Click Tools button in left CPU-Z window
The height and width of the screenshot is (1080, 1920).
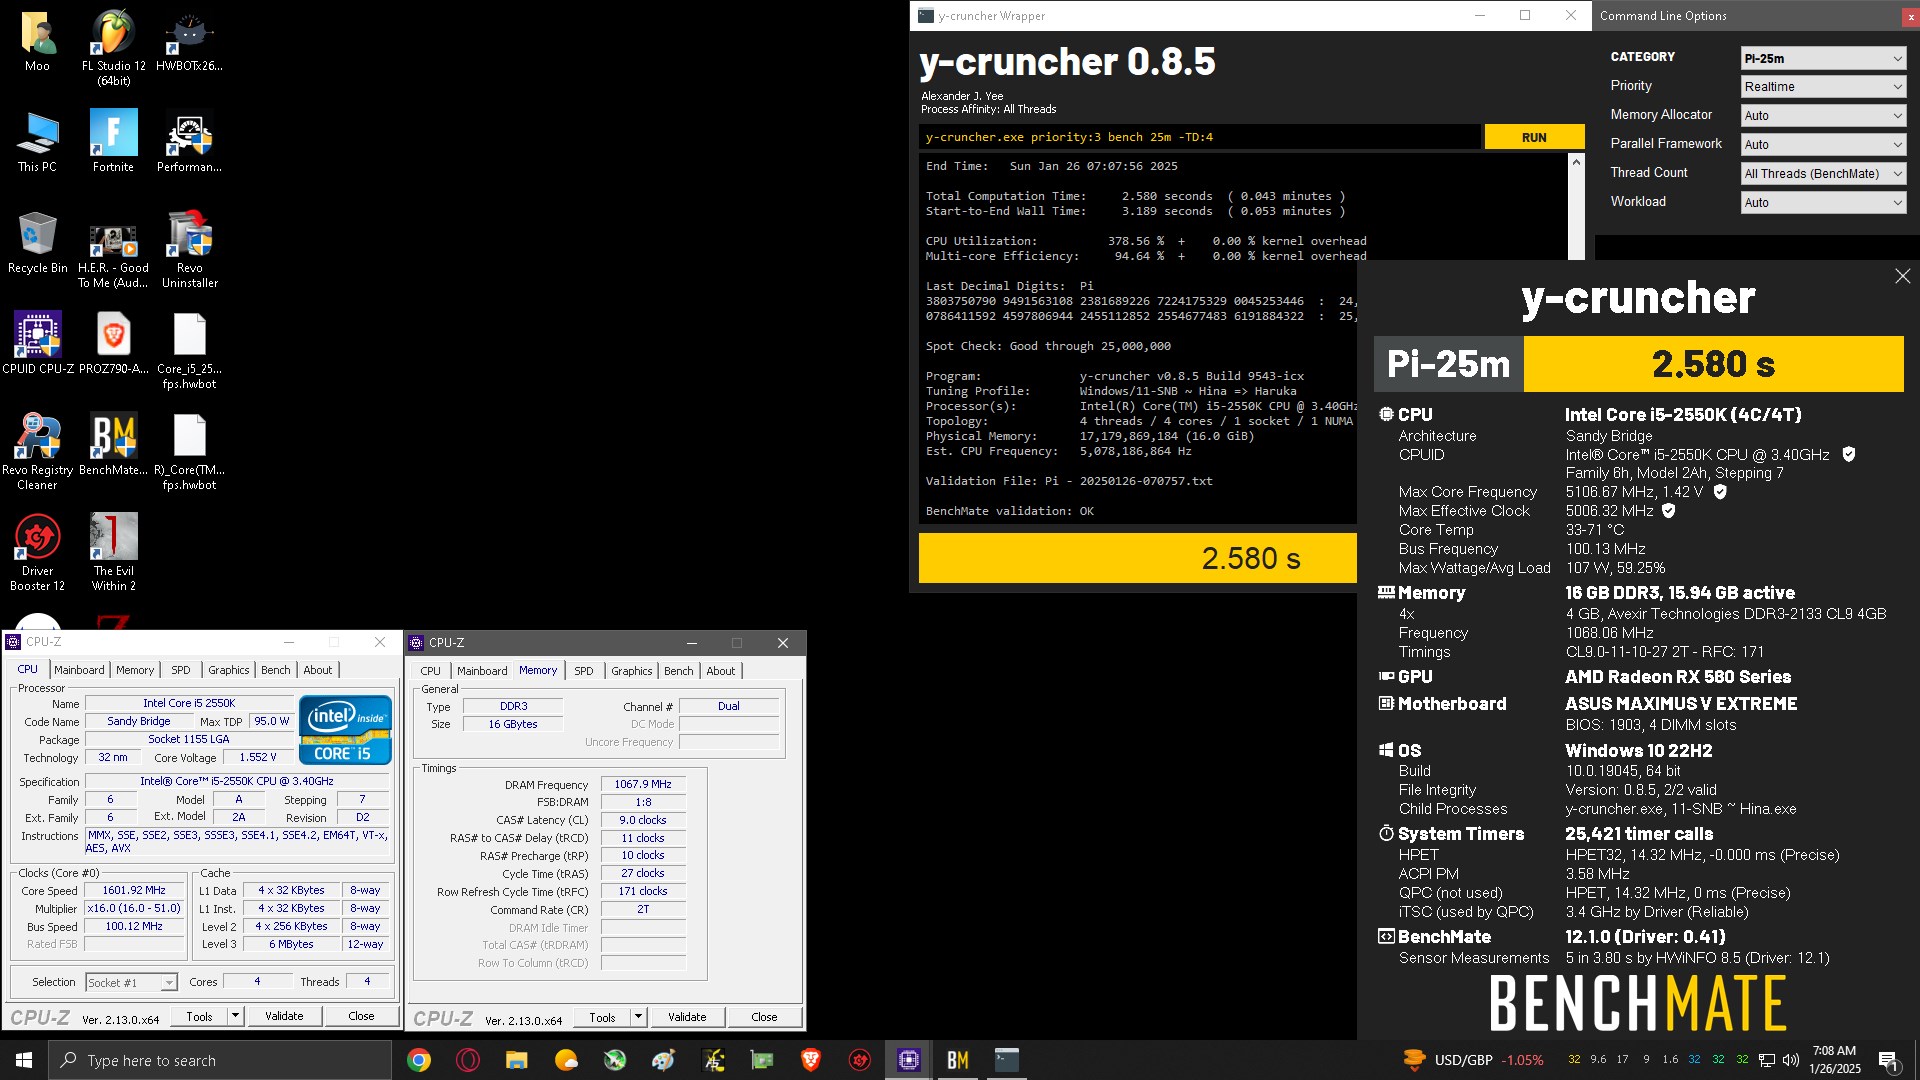pos(200,1016)
